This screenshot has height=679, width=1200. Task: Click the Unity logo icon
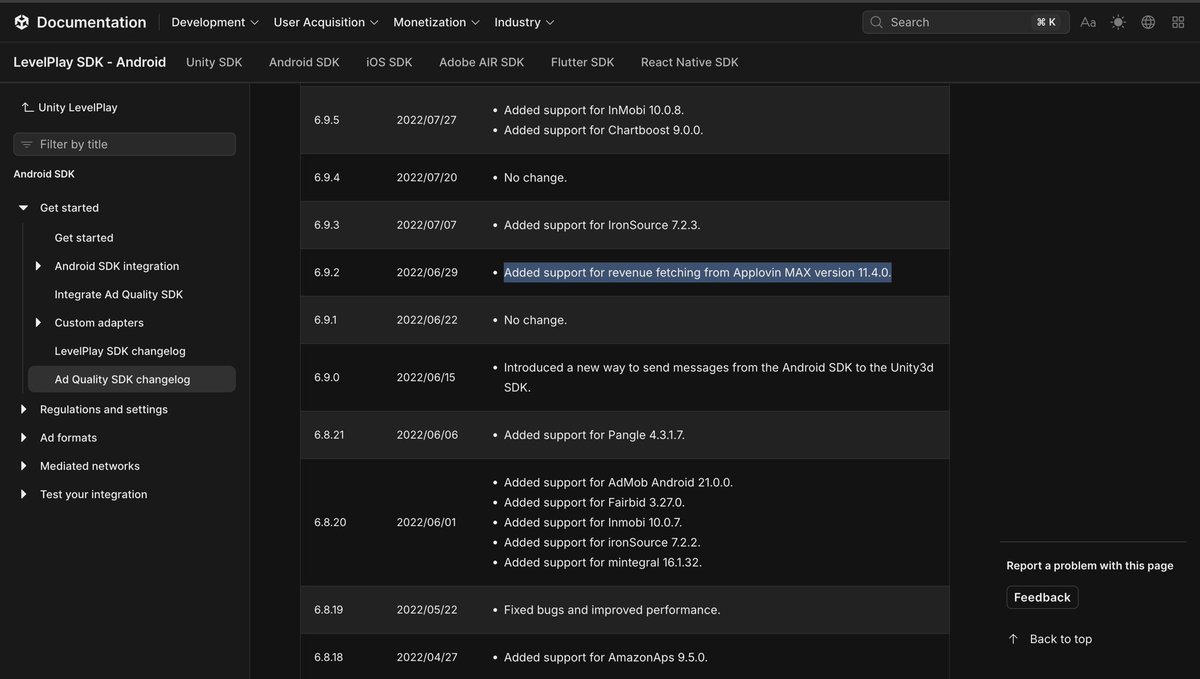(x=22, y=22)
